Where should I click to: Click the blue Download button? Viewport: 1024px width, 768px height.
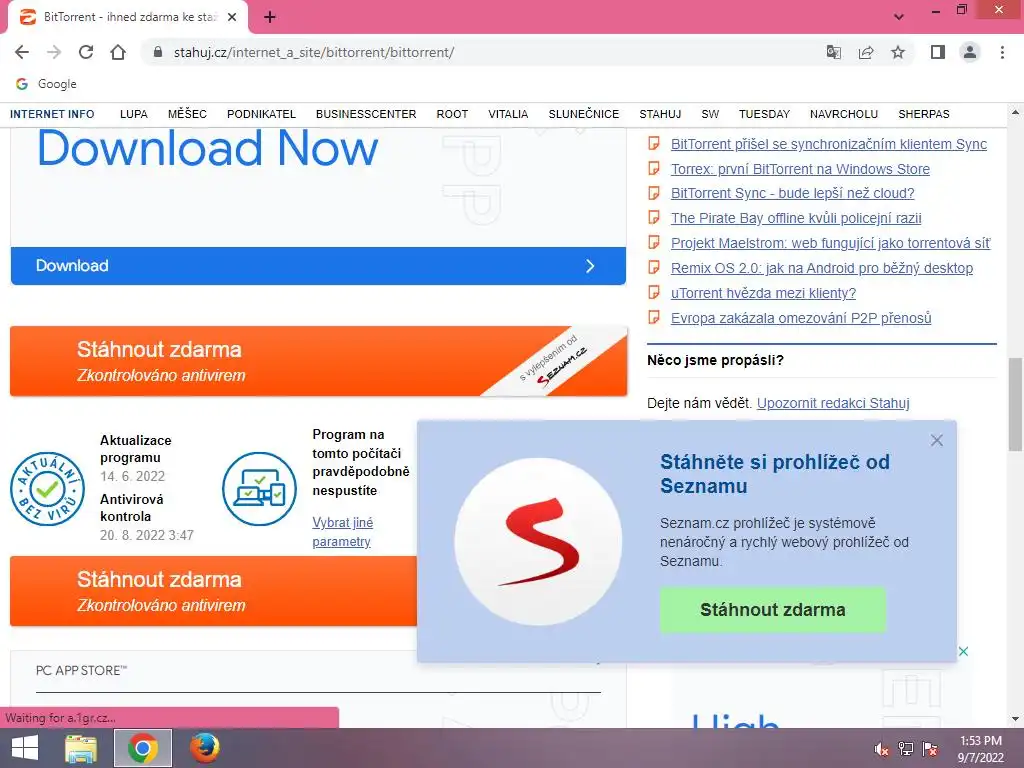[x=318, y=266]
